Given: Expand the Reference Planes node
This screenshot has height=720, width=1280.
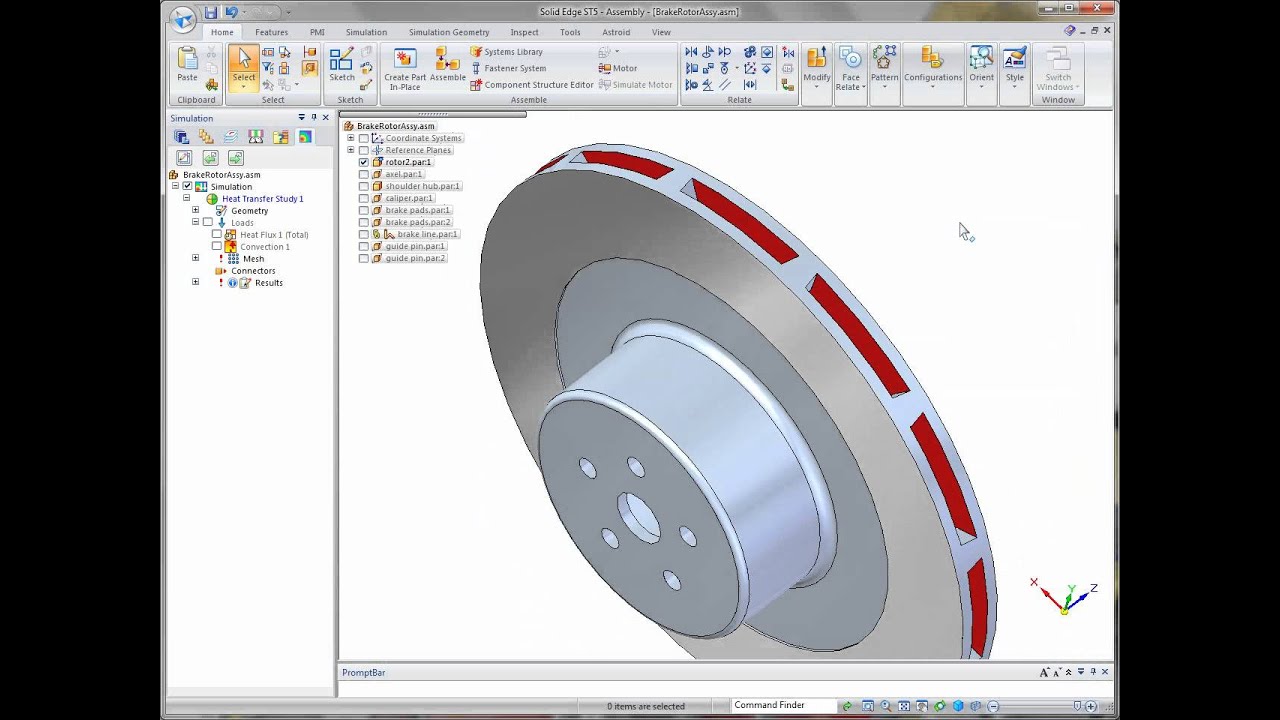Looking at the screenshot, I should point(351,150).
